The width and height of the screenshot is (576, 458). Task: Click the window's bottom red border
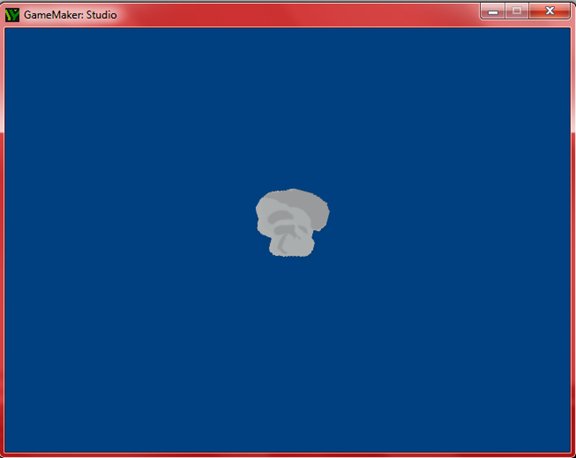288,455
